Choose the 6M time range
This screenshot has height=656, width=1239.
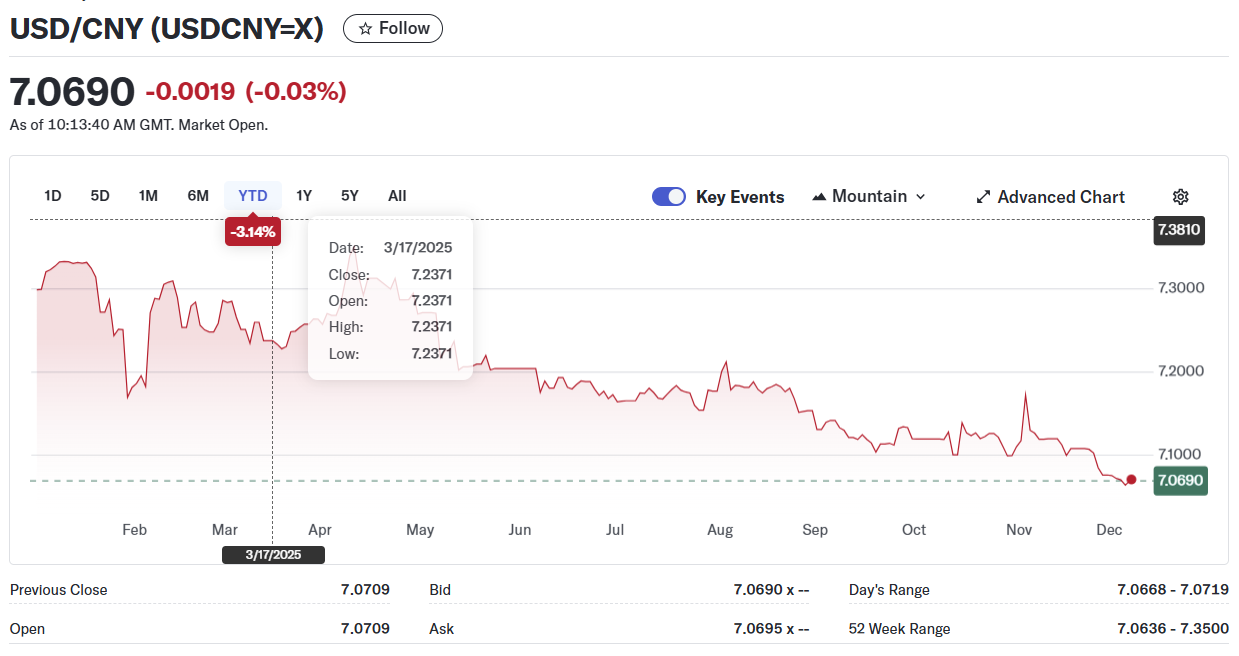(x=198, y=196)
